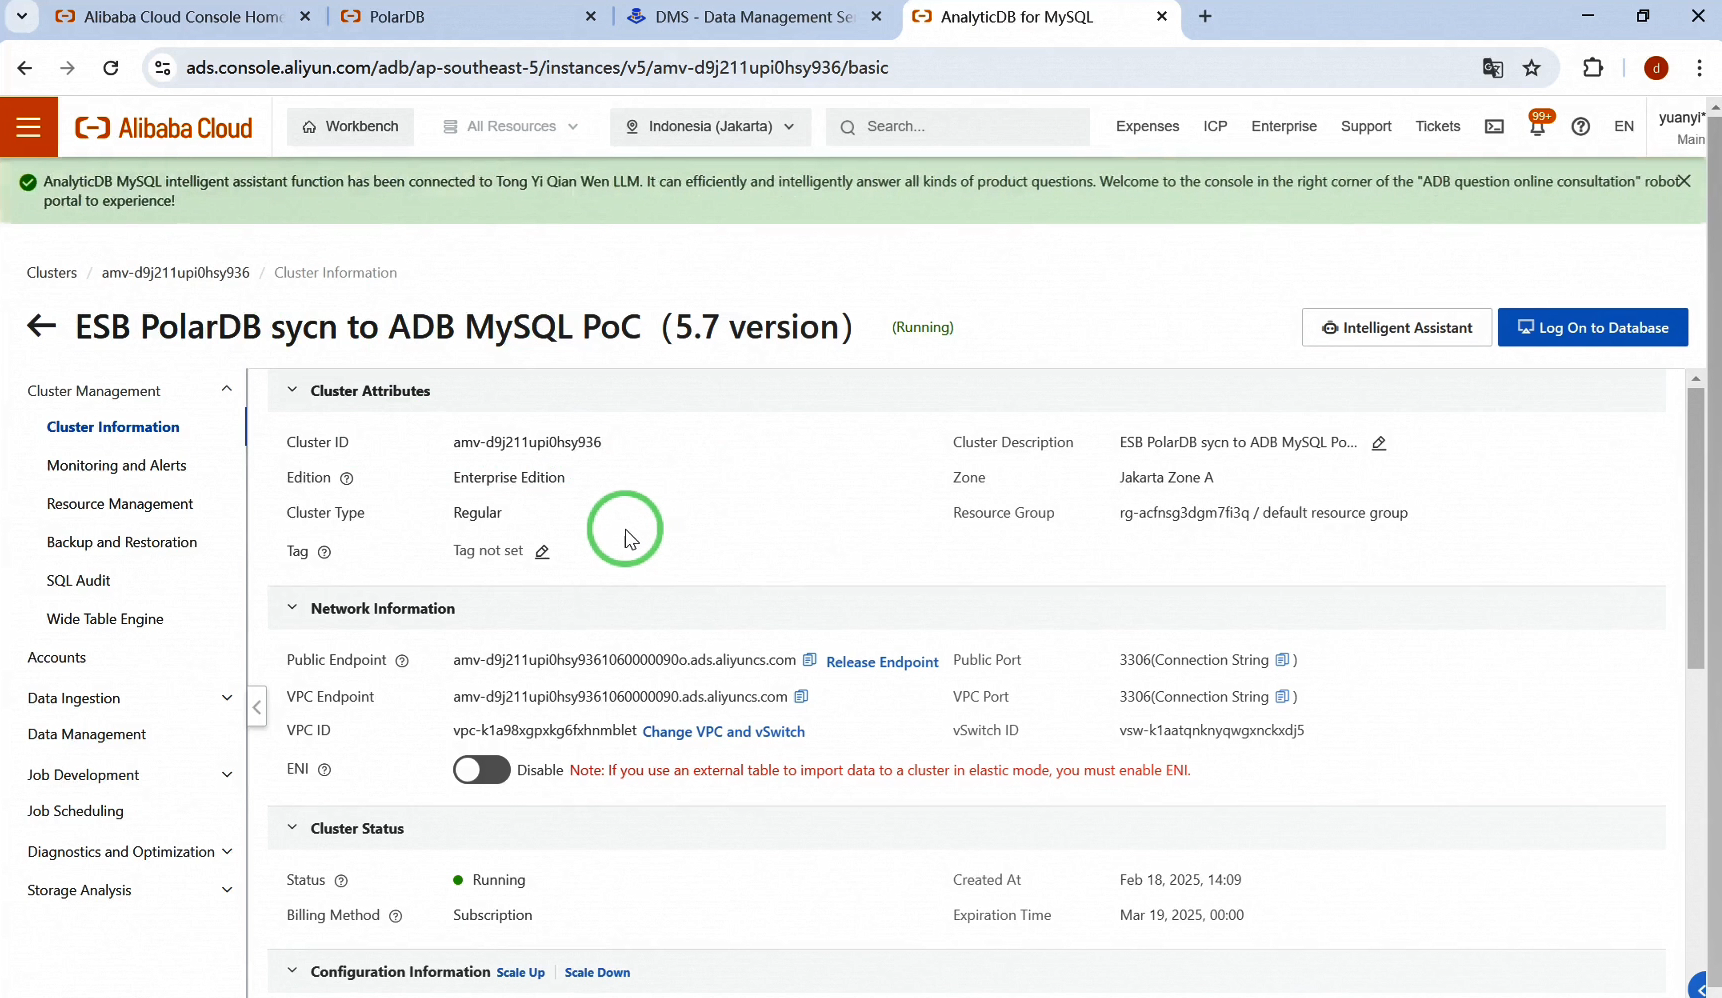Open Accounts in sidebar
Screen dimensions: 1722x998
click(57, 658)
